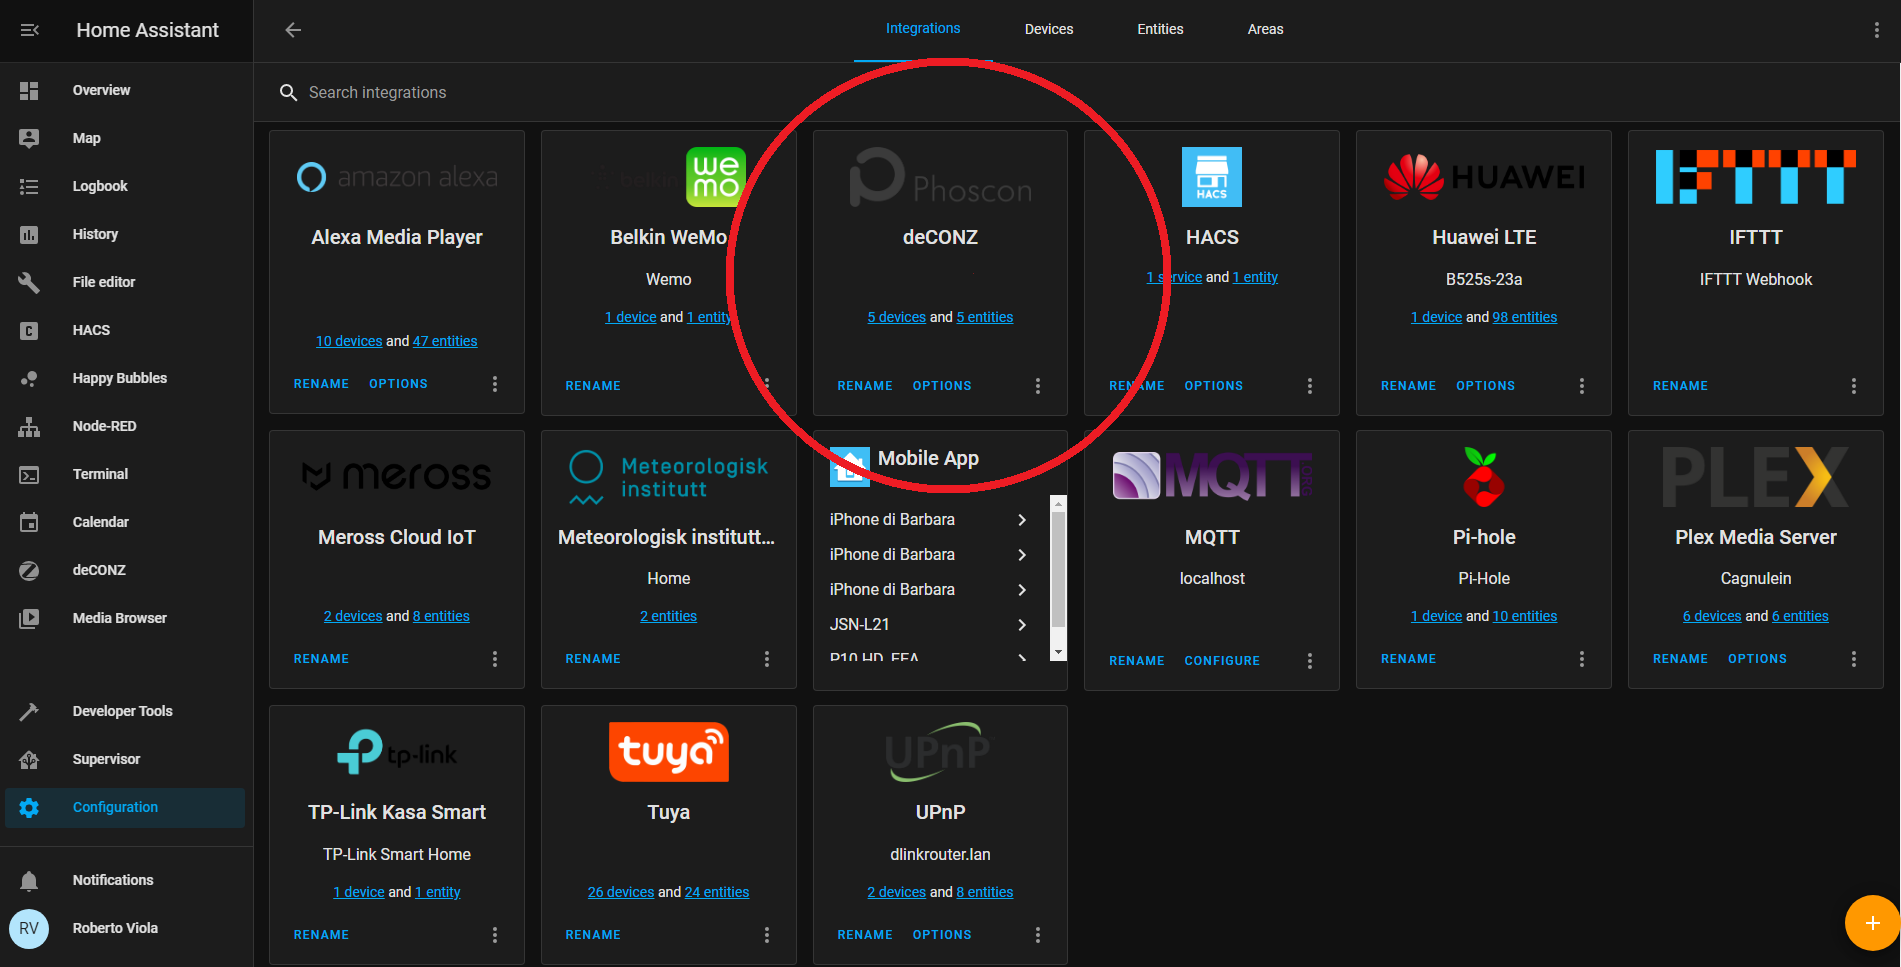Rename the Tuya integration
Viewport: 1901px width, 967px height.
(593, 935)
